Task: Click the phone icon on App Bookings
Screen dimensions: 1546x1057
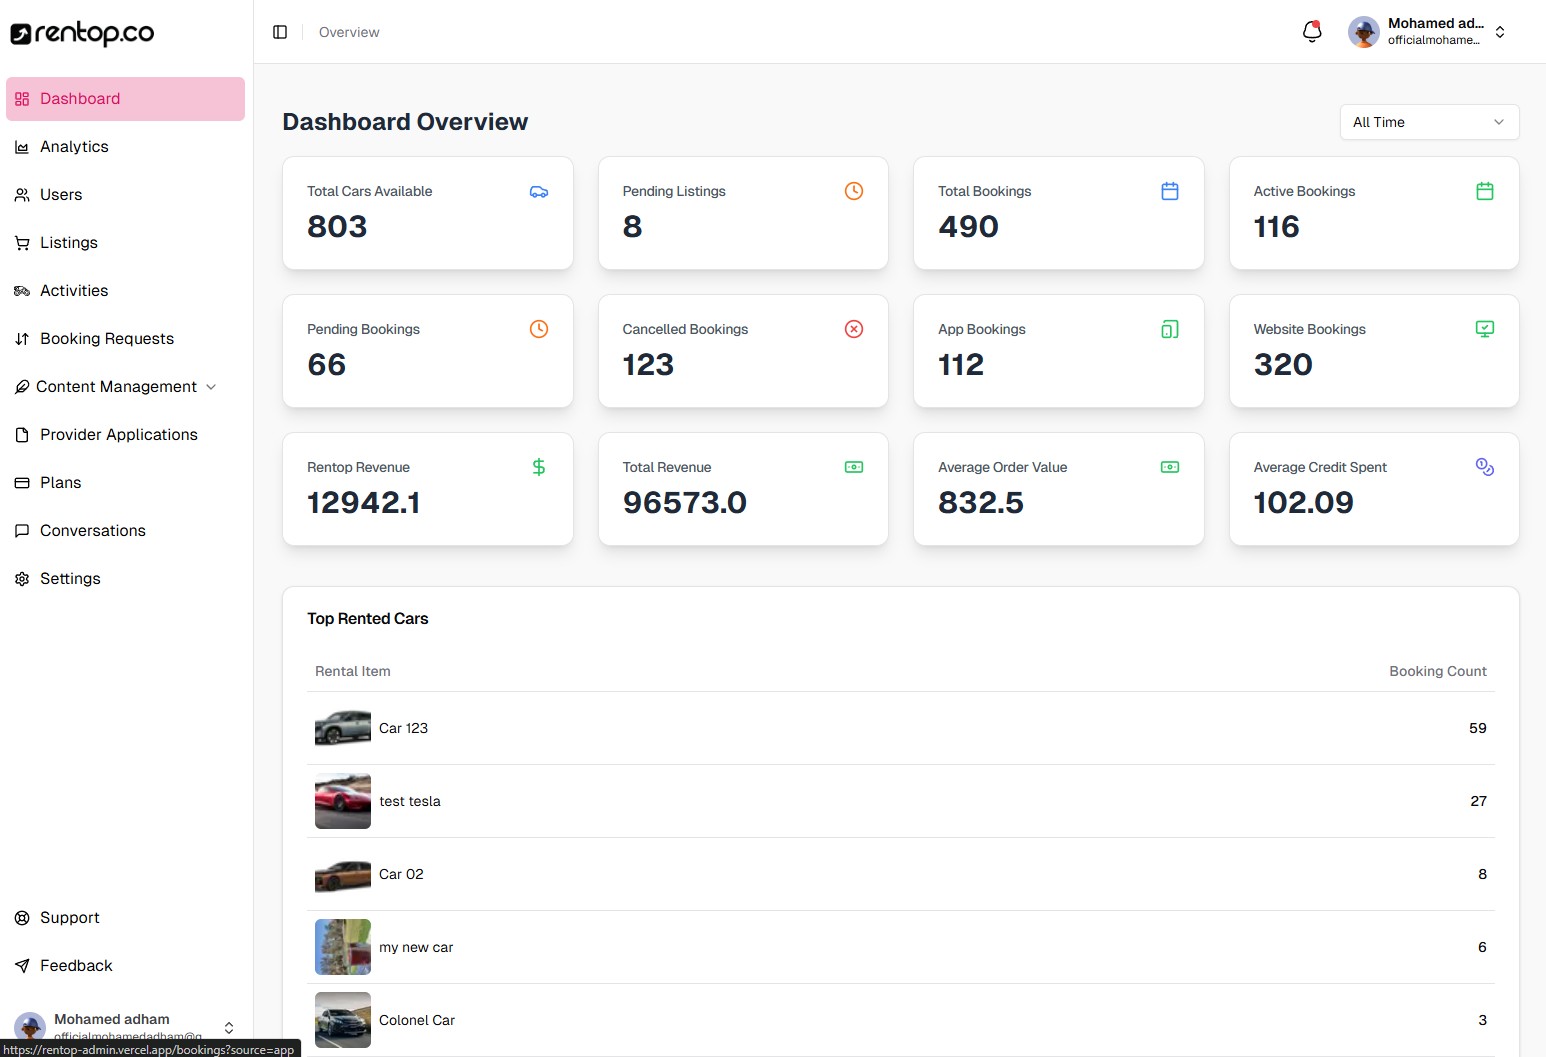Action: 1169,329
